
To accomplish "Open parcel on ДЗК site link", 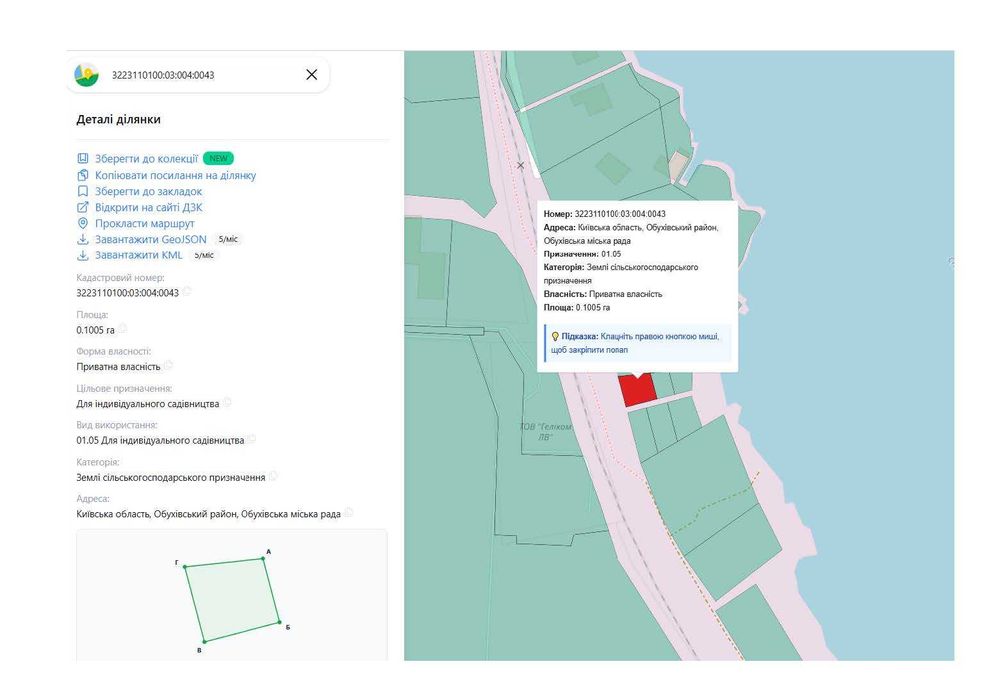I will [149, 207].
